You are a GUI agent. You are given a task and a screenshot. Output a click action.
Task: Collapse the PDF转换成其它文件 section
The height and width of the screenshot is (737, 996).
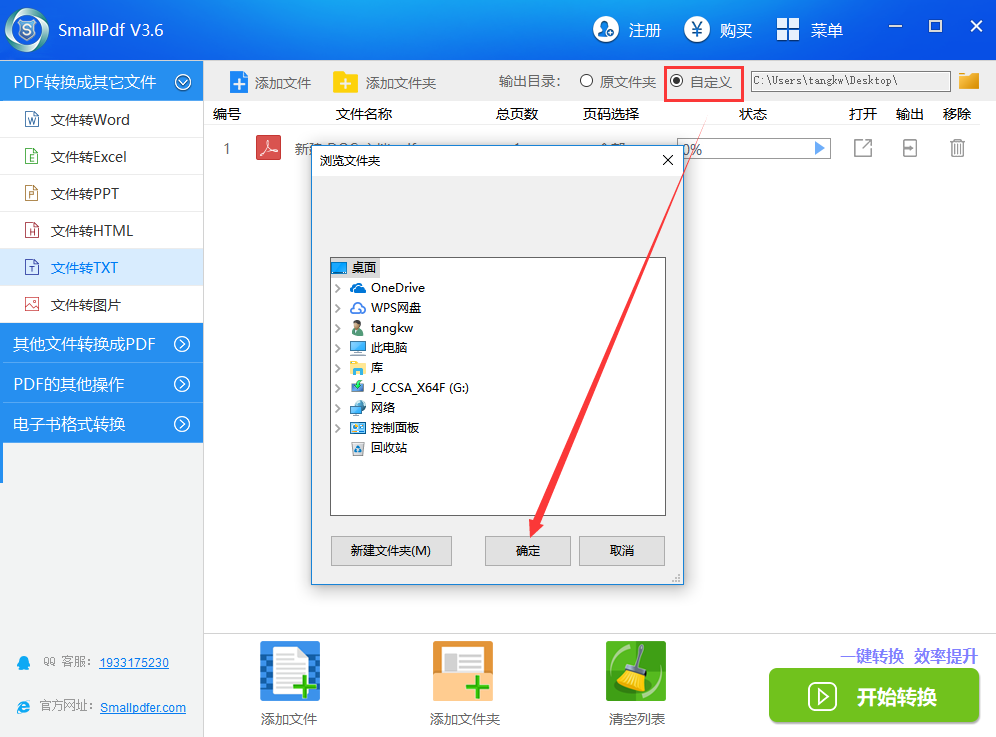point(183,82)
